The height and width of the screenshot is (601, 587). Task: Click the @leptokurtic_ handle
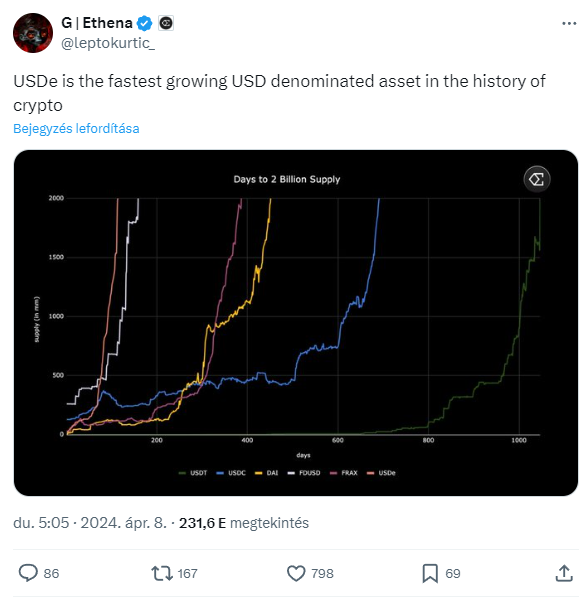pos(108,43)
